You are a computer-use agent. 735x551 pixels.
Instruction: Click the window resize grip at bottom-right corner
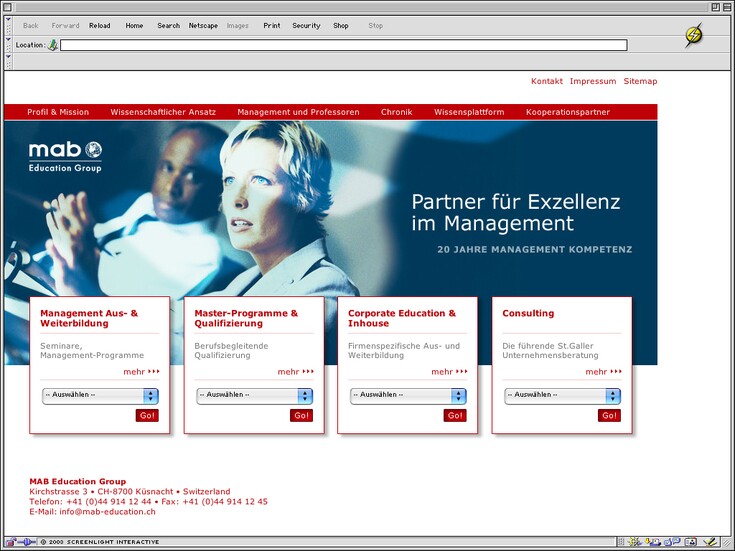point(726,543)
